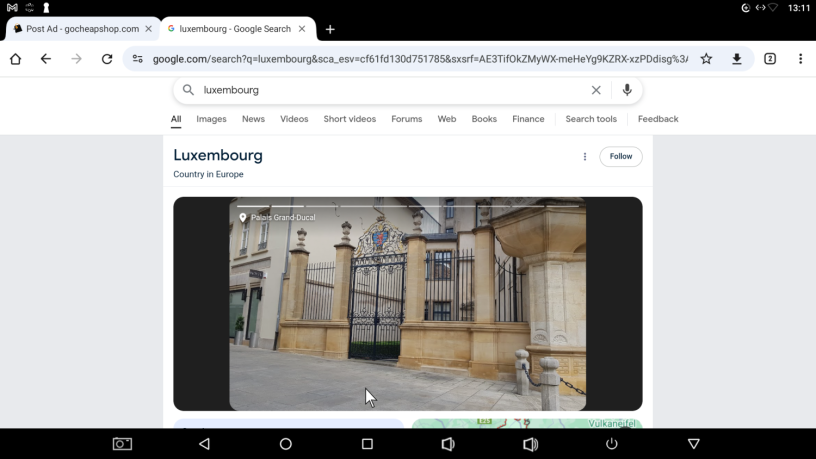Image resolution: width=816 pixels, height=459 pixels.
Task: Open a new tab with the plus button
Action: pos(330,29)
